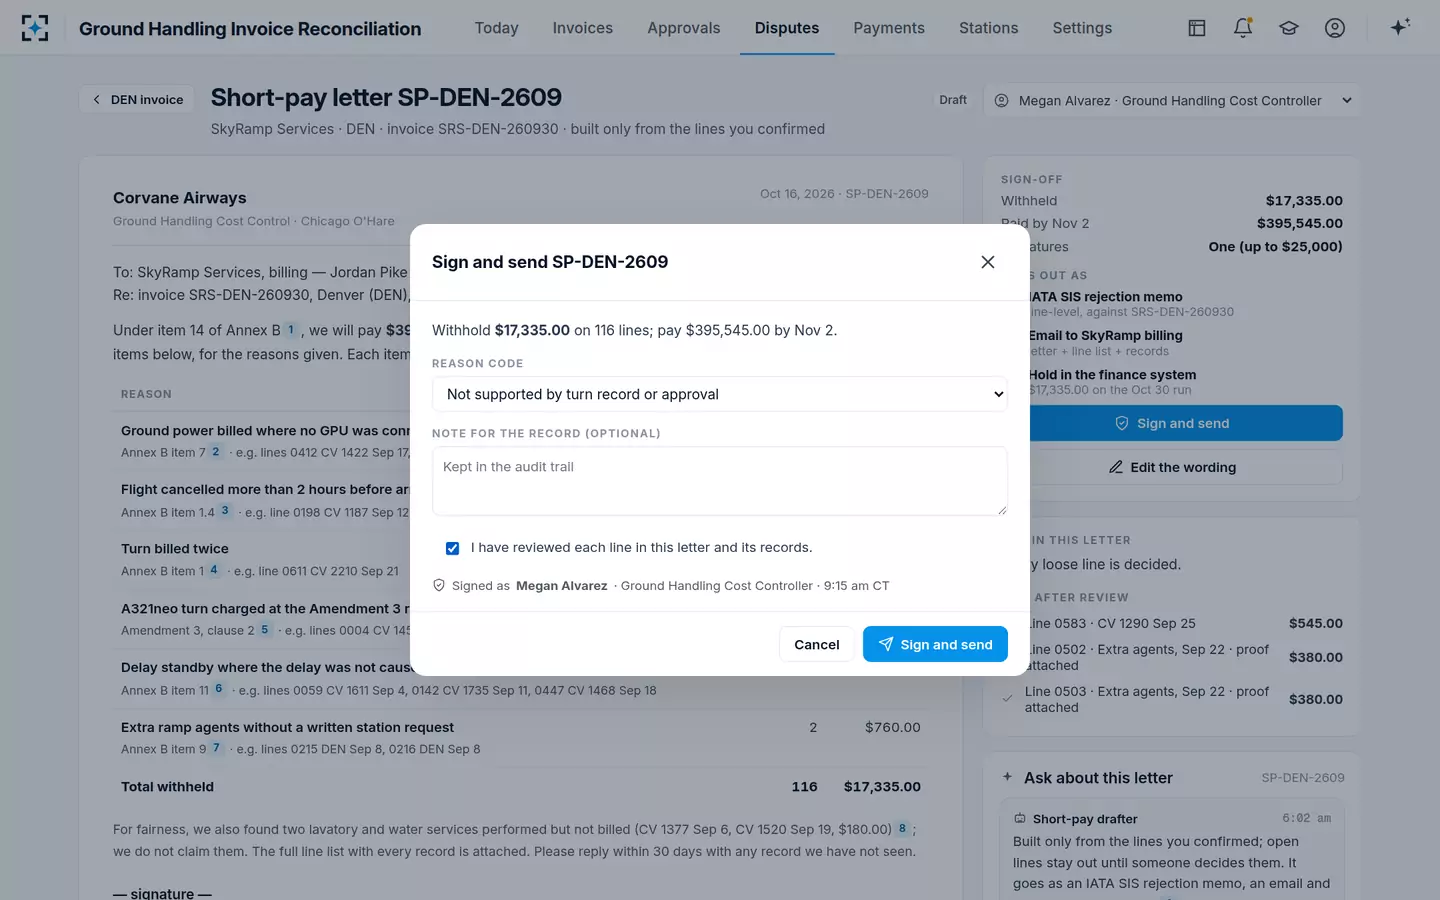This screenshot has height=900, width=1440.
Task: Click the Total withheld $17,335.00 amount
Action: click(x=882, y=787)
